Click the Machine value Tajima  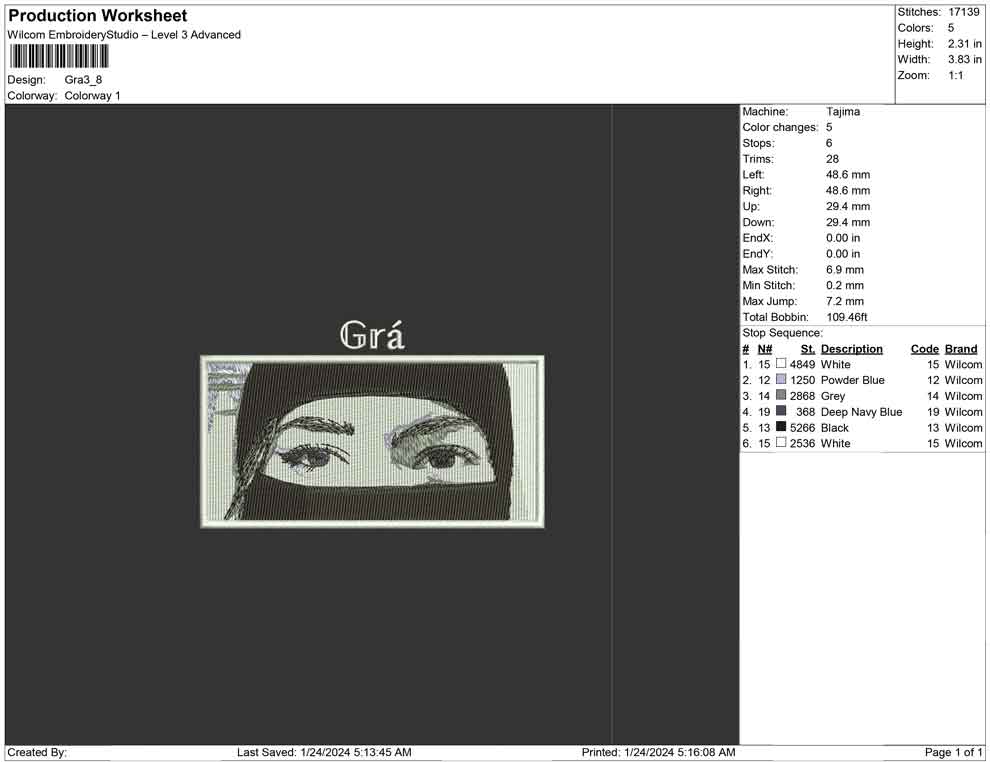point(843,112)
